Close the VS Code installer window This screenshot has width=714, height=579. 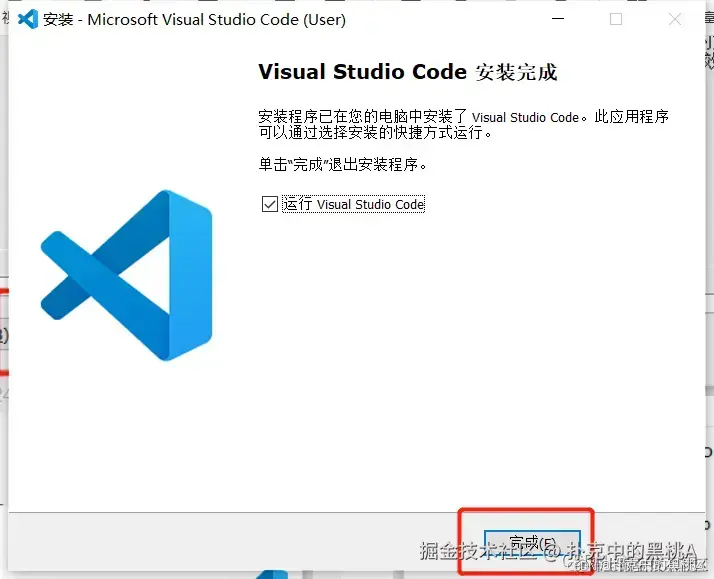pyautogui.click(x=675, y=19)
